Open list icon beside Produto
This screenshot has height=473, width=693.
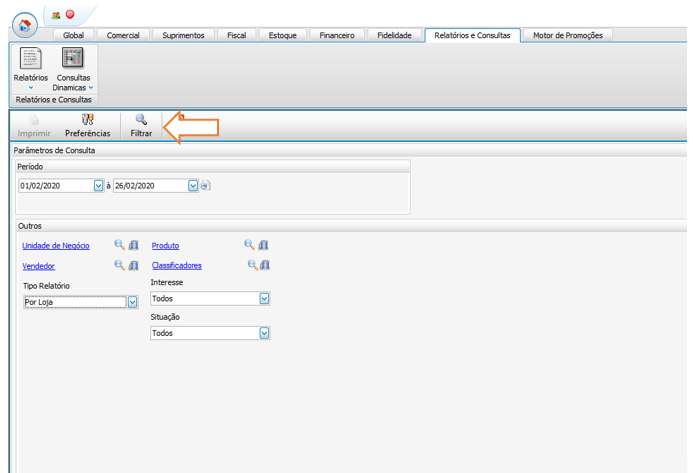(x=263, y=245)
